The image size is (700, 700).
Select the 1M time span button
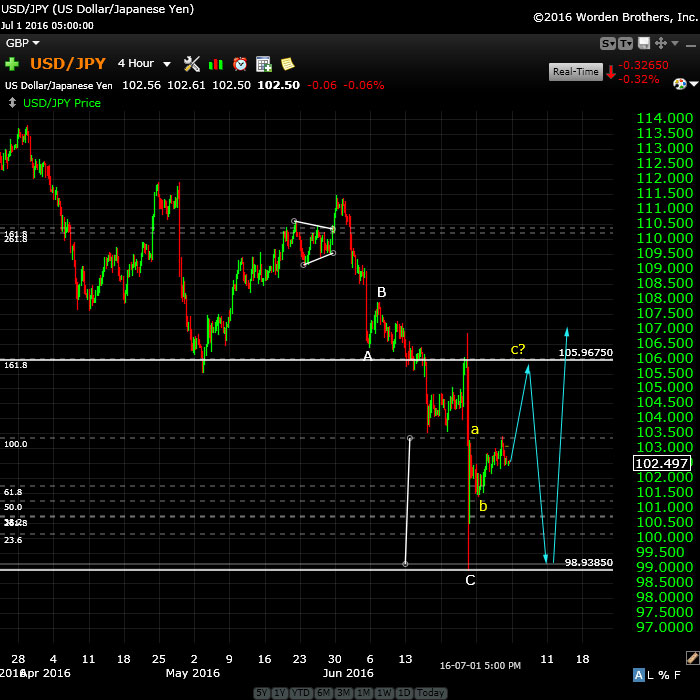[363, 692]
